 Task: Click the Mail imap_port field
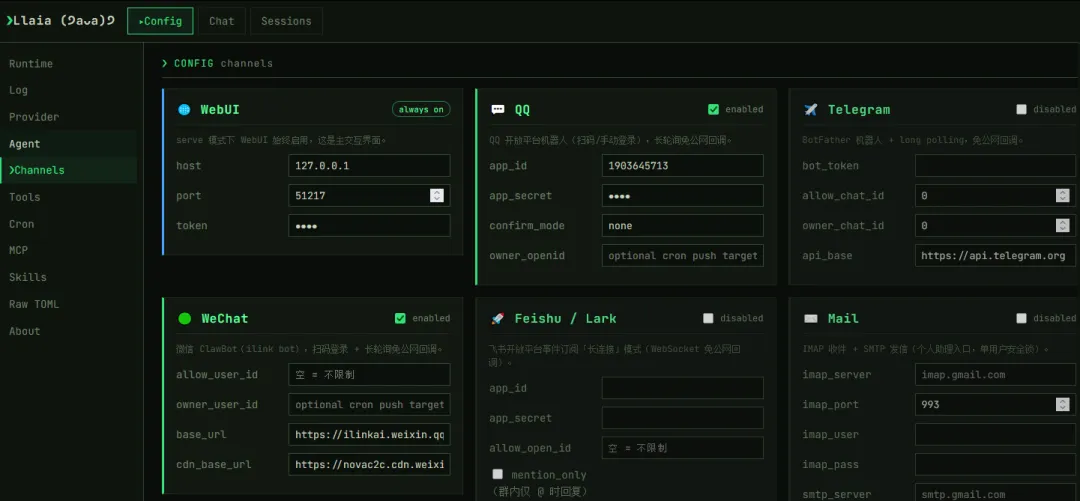coord(995,405)
